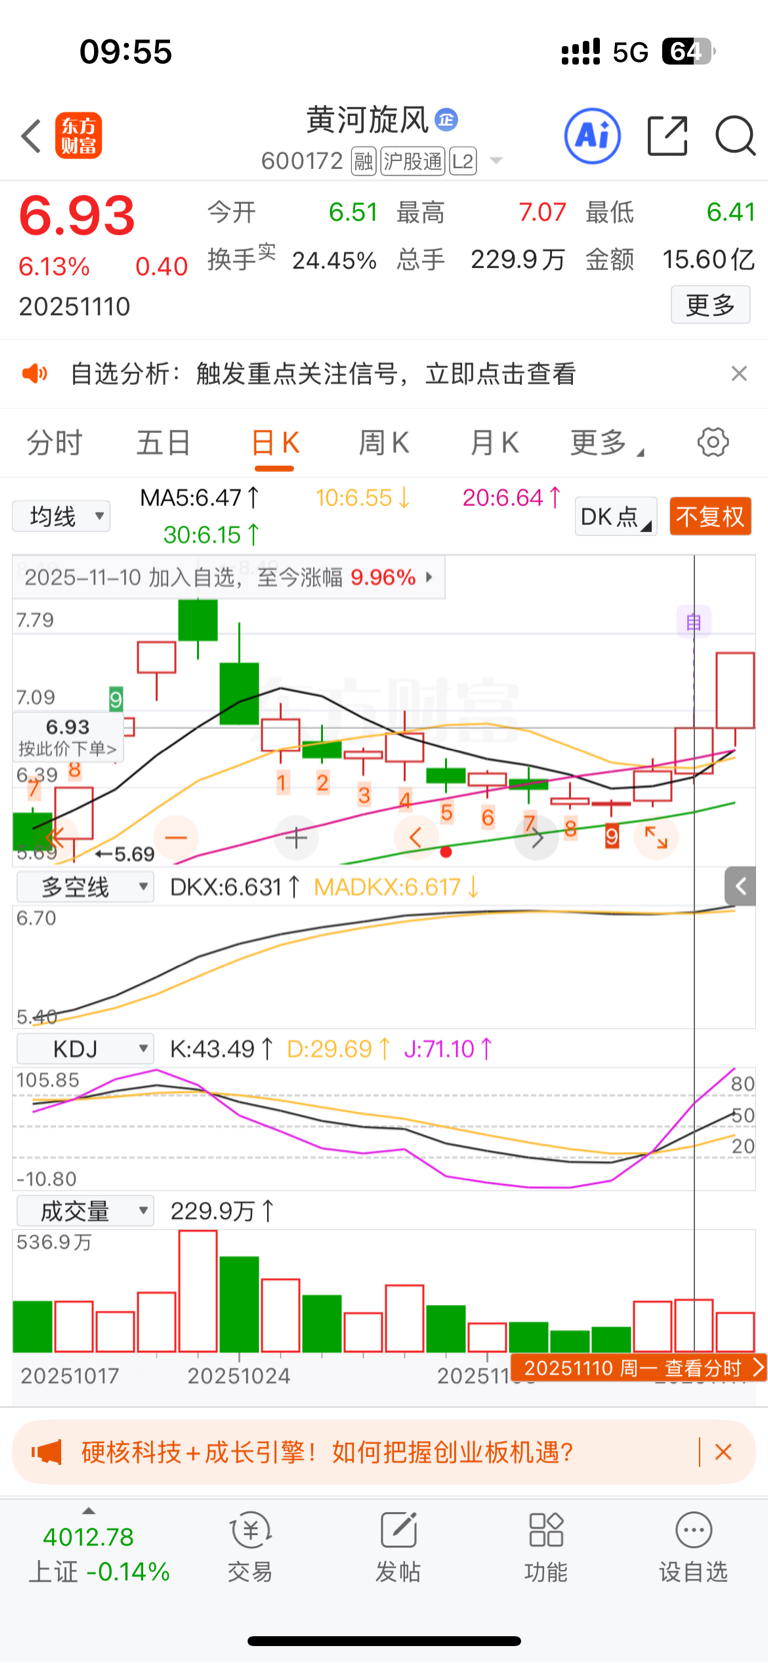The width and height of the screenshot is (768, 1663).
Task: Open the KDJ indicator dropdown
Action: (x=85, y=1048)
